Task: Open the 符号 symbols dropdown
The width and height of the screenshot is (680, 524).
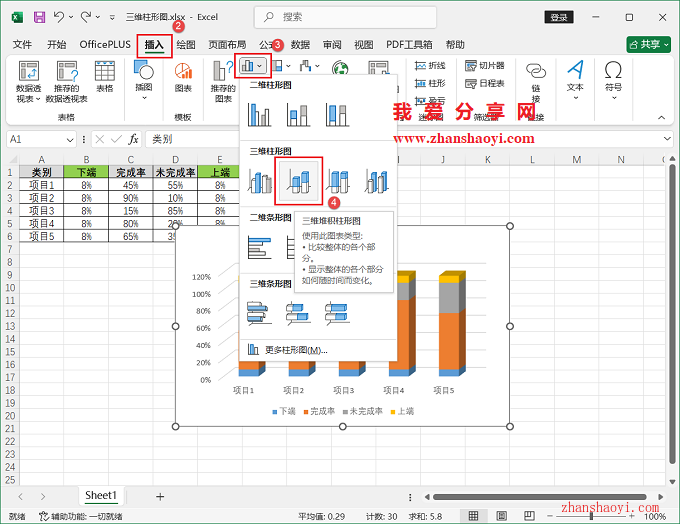Action: coord(613,80)
